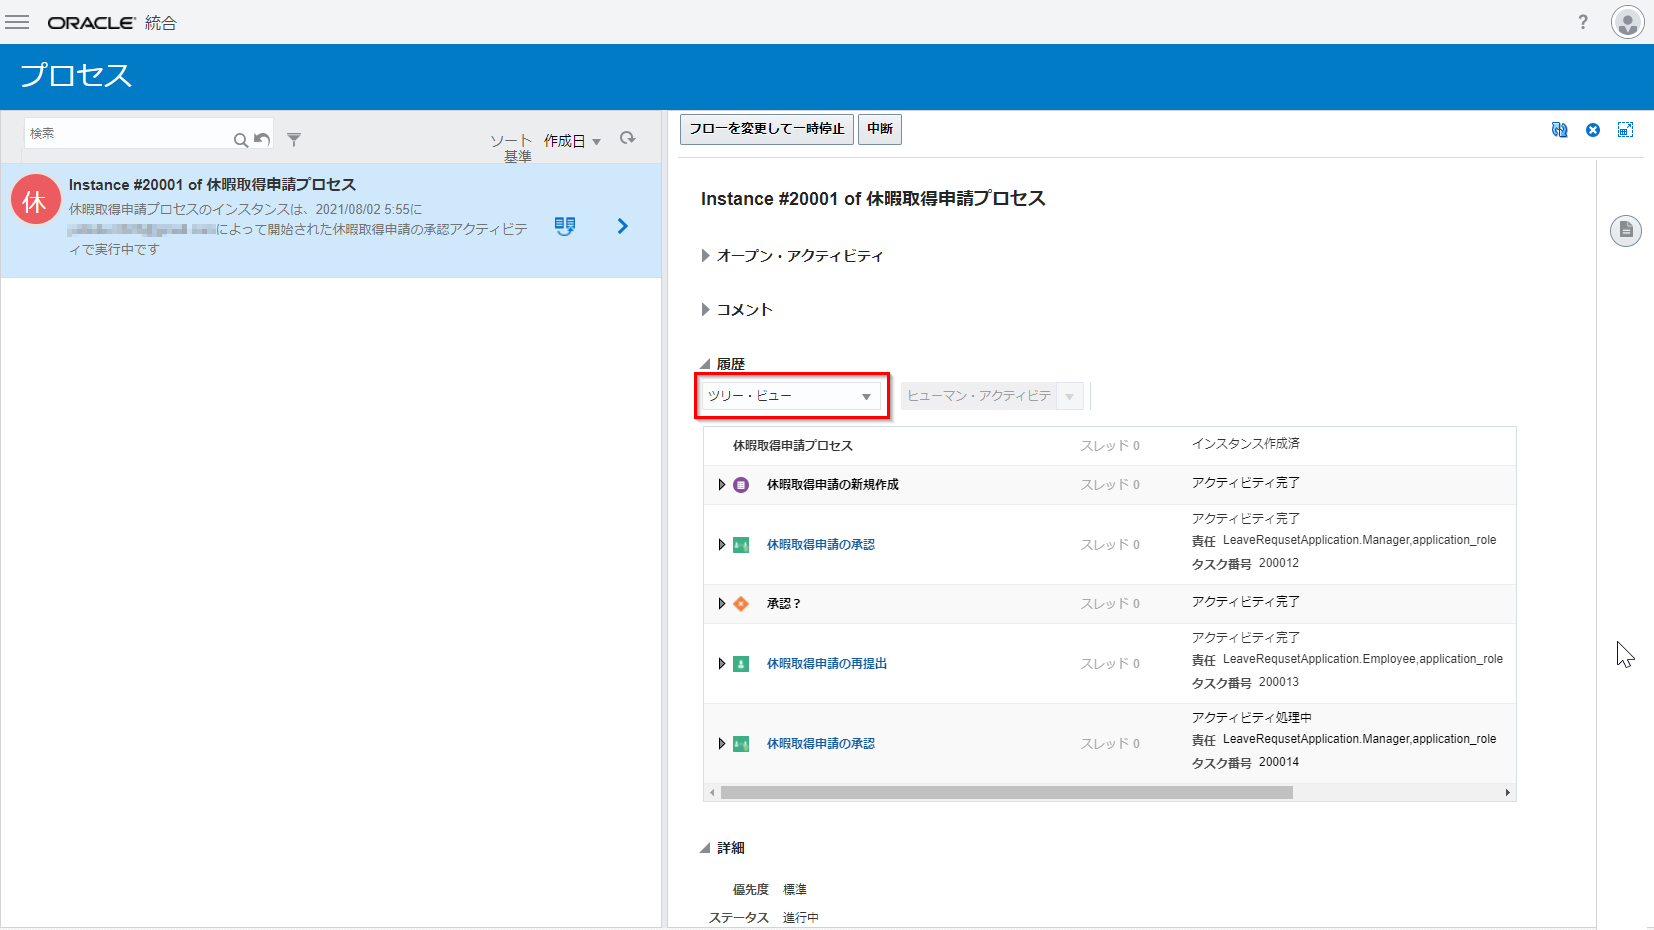Open the 作成日 sort dropdown
The image size is (1654, 930).
click(572, 141)
